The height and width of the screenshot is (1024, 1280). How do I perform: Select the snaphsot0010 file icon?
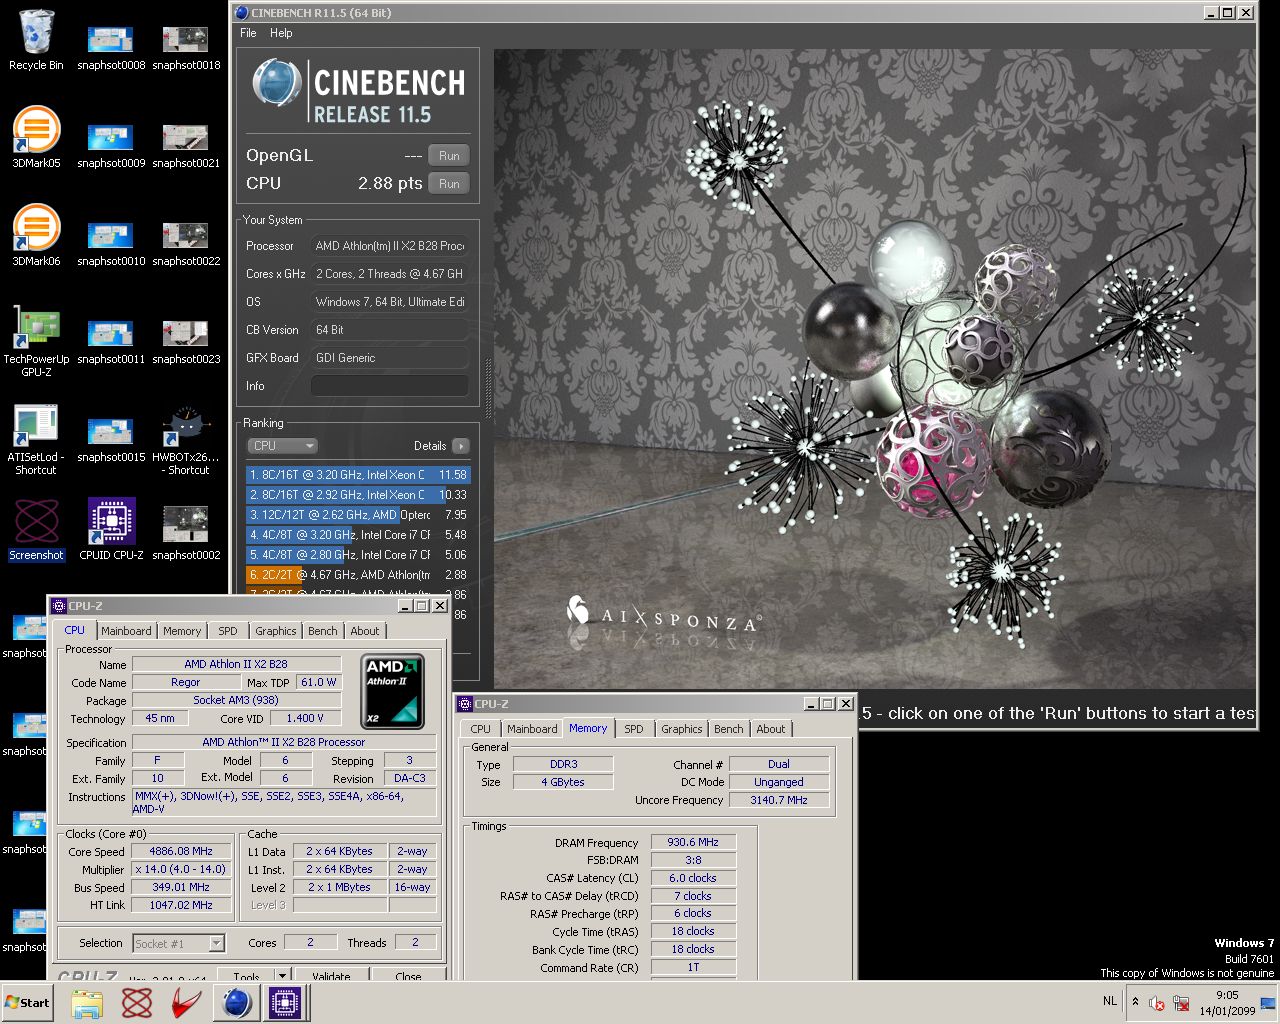click(x=111, y=243)
